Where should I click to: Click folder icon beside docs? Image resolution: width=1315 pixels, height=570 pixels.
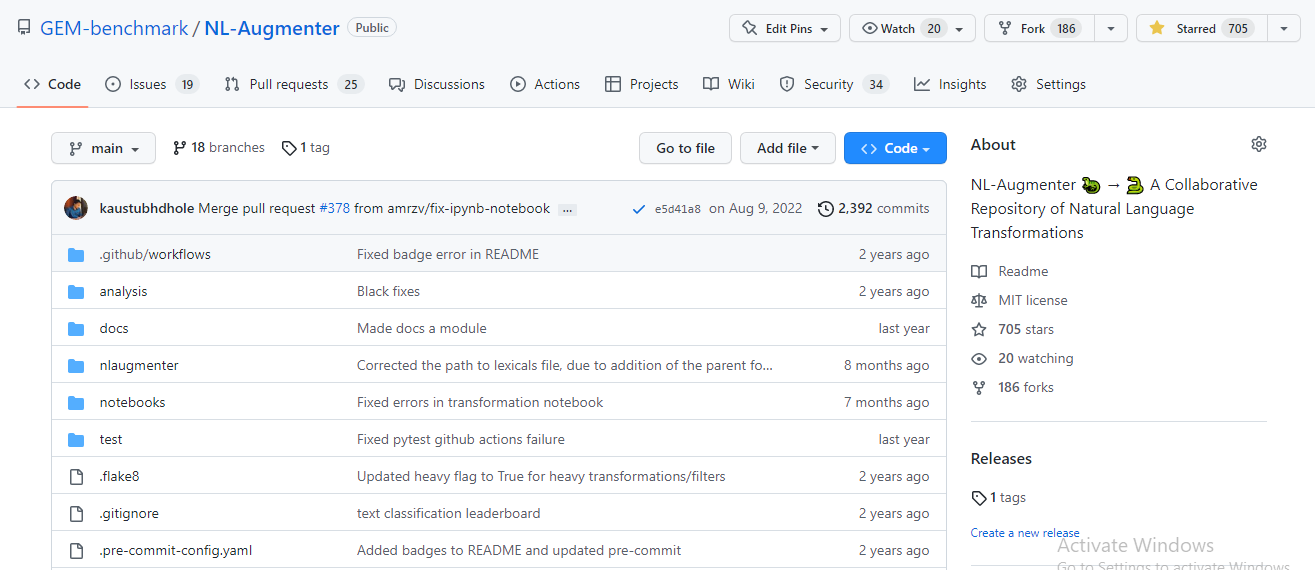(76, 328)
